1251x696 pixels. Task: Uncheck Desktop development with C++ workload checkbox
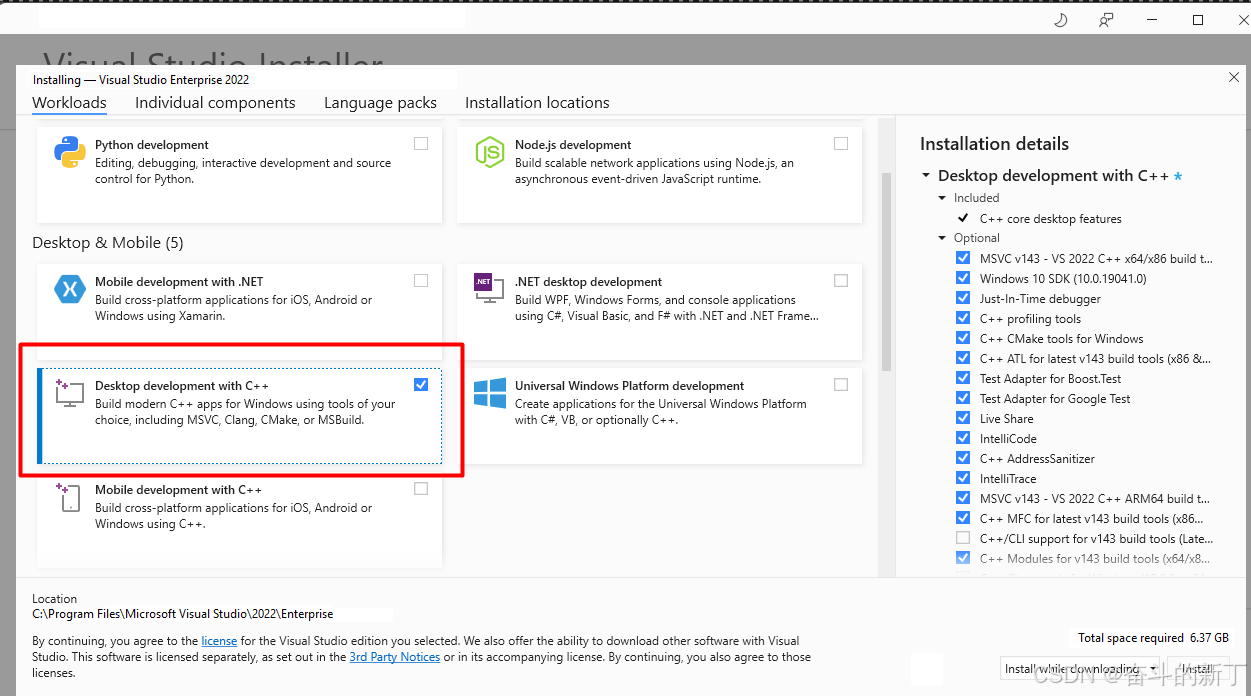[421, 385]
